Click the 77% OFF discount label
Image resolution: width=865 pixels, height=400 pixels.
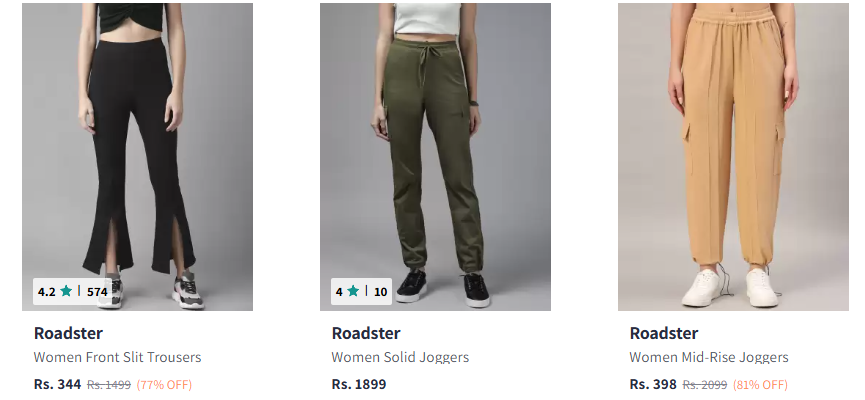pos(164,385)
